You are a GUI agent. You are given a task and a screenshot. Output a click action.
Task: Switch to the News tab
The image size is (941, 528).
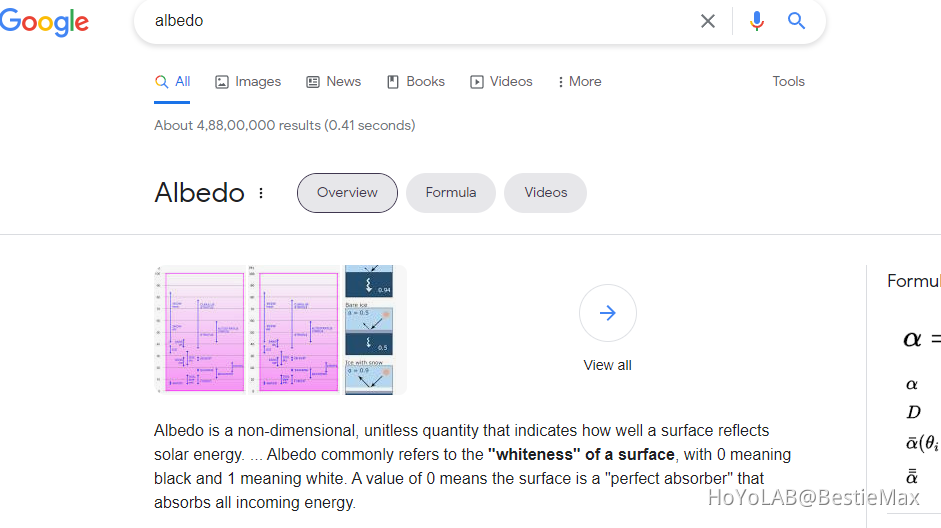click(333, 82)
